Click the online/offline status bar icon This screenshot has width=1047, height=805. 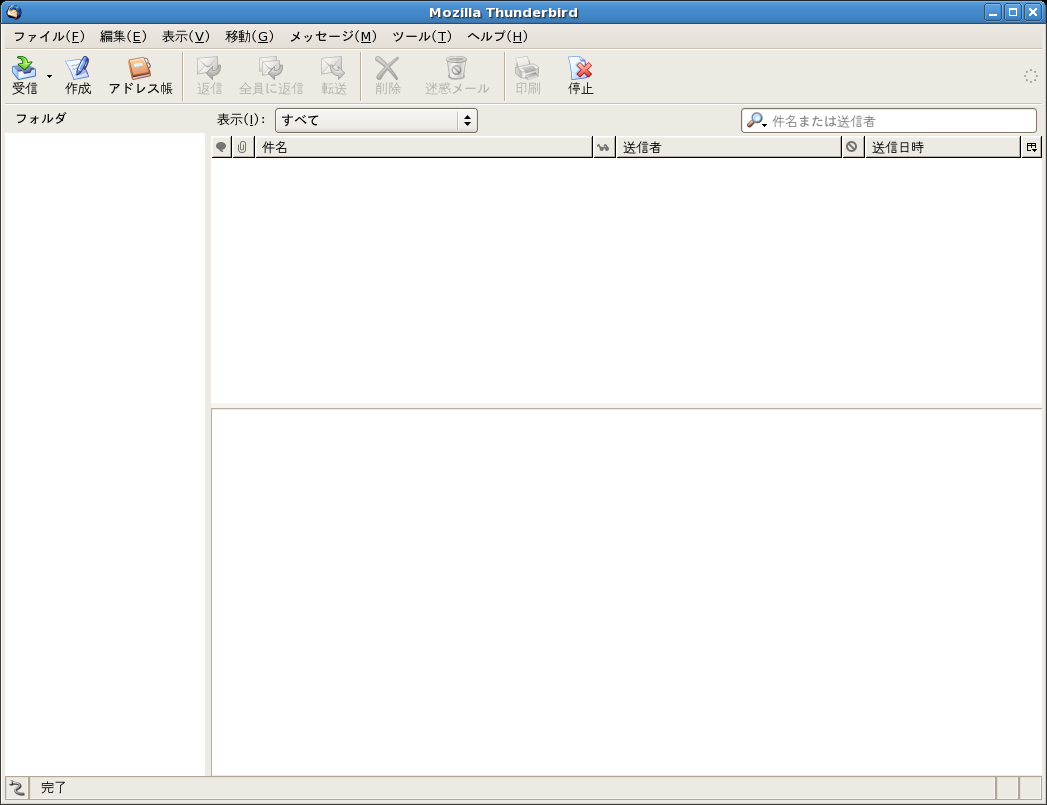tap(17, 788)
